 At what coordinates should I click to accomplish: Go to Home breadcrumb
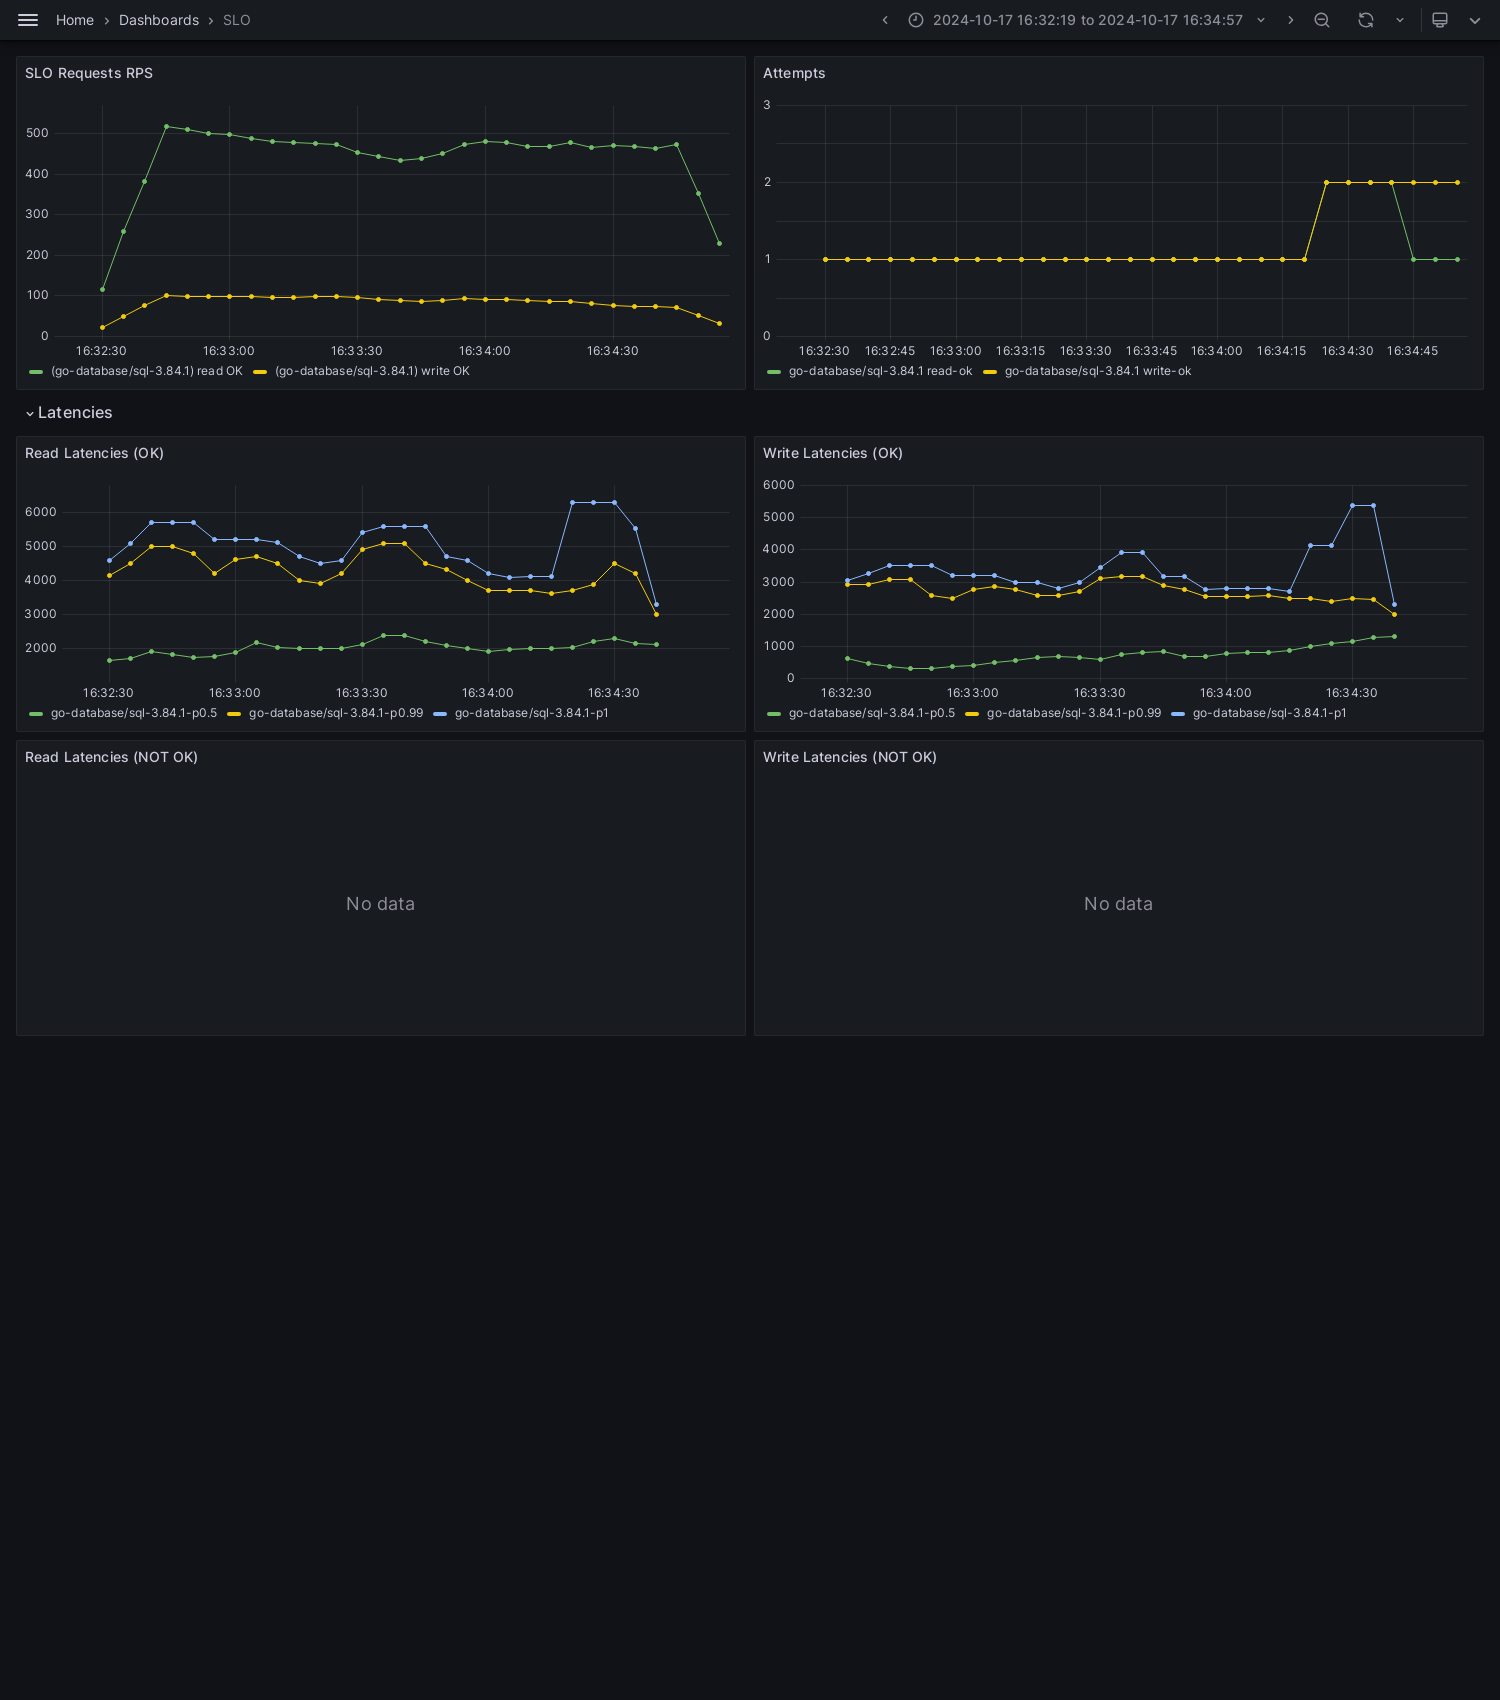pos(75,20)
